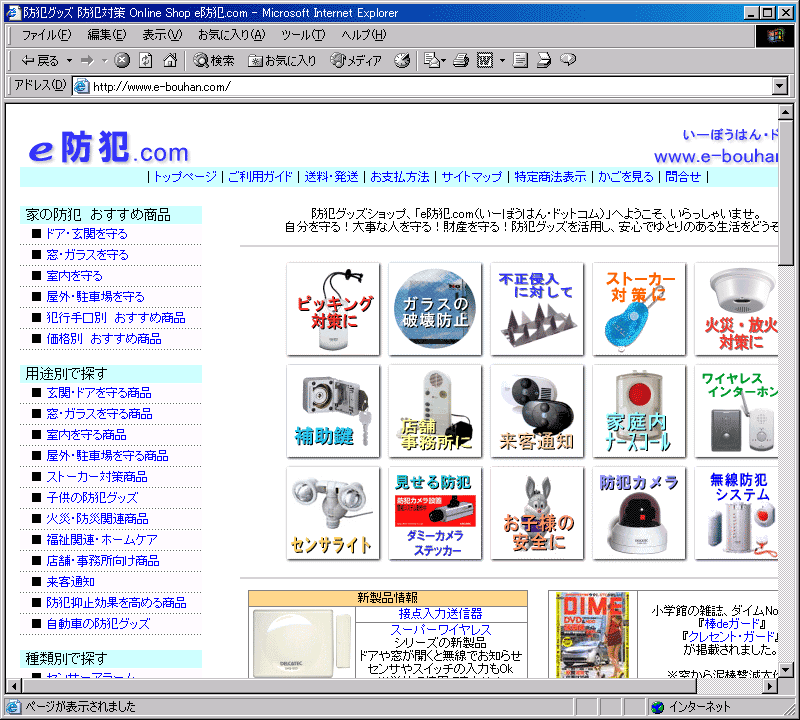The image size is (800, 720).
Task: Open sidebar link ストーカー対策商品
Action: click(97, 477)
